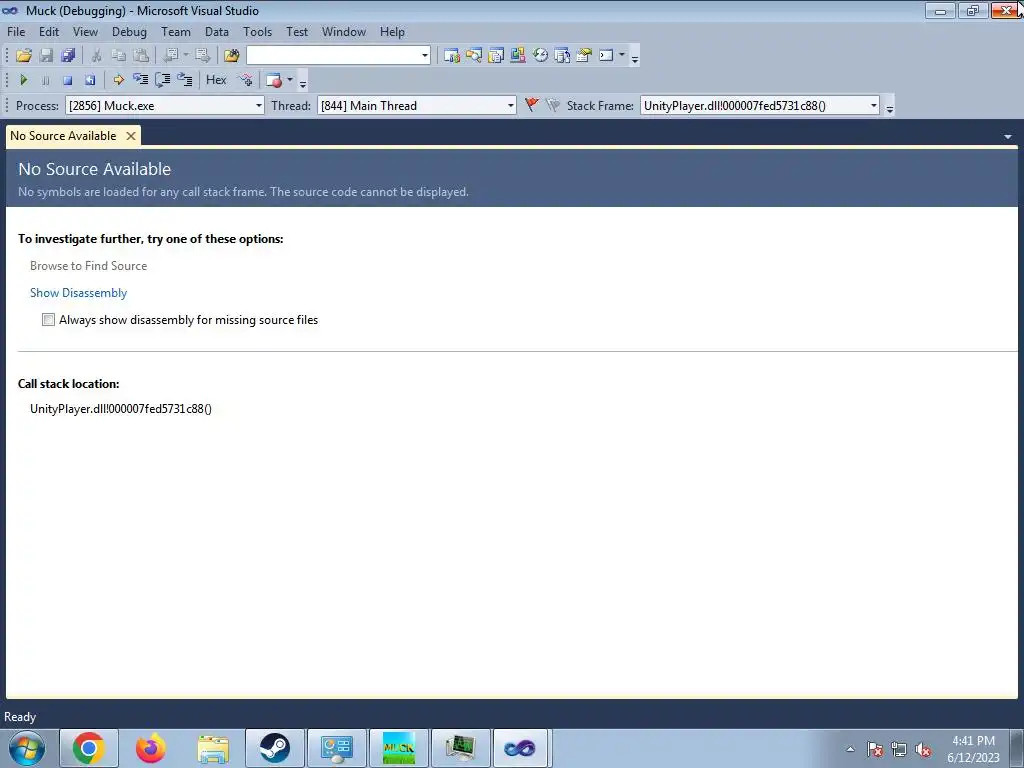1024x768 pixels.
Task: Click the Find combo box text field
Action: 333,56
